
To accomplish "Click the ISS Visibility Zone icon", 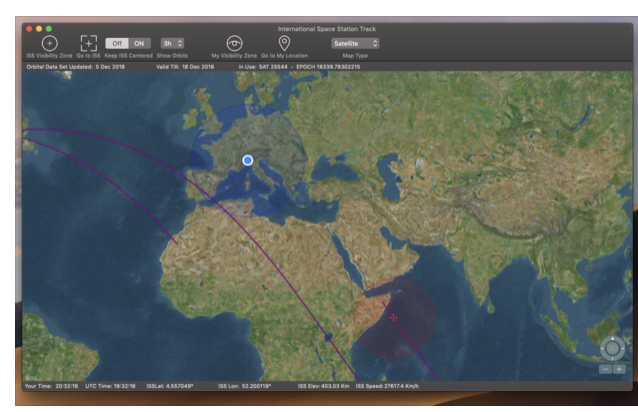I will pos(49,43).
